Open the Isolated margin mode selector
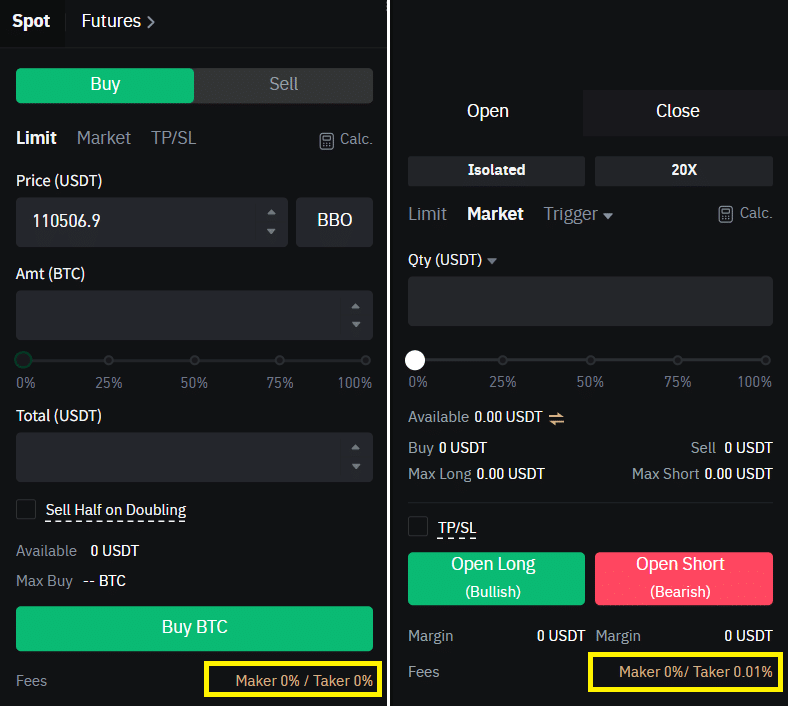 tap(497, 171)
